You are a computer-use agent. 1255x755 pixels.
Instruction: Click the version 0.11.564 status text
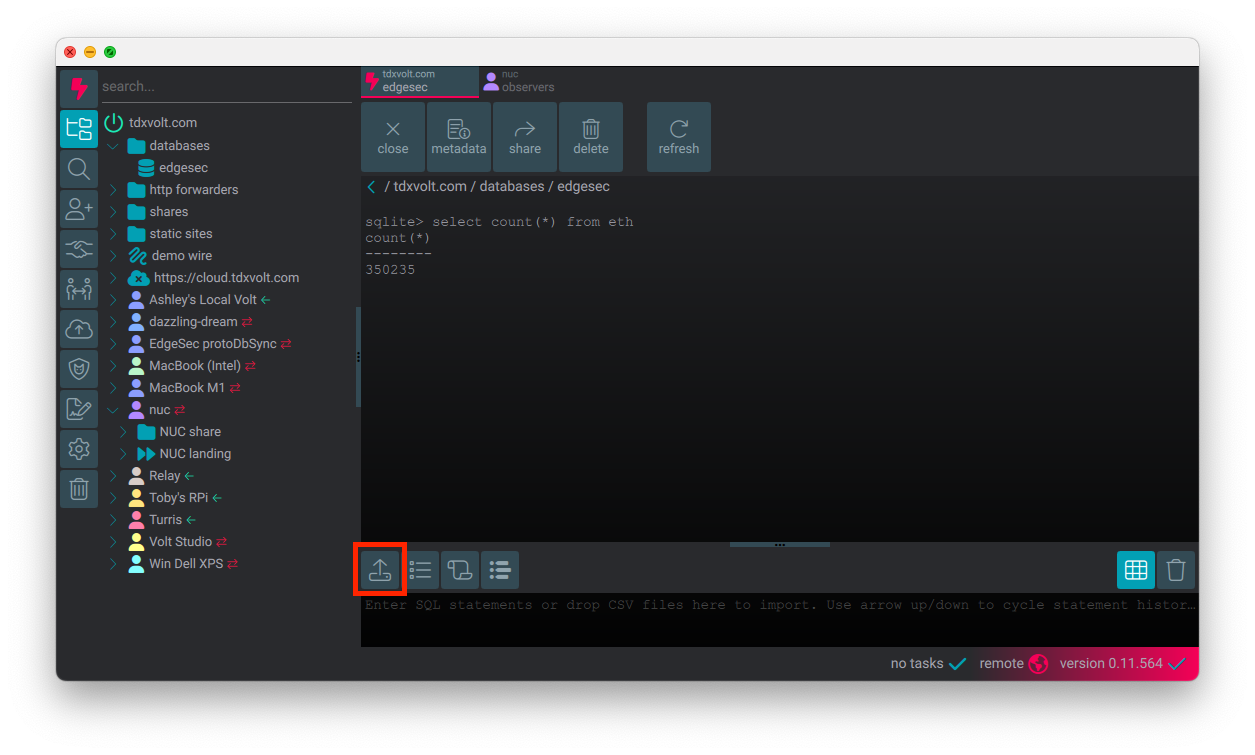1111,663
